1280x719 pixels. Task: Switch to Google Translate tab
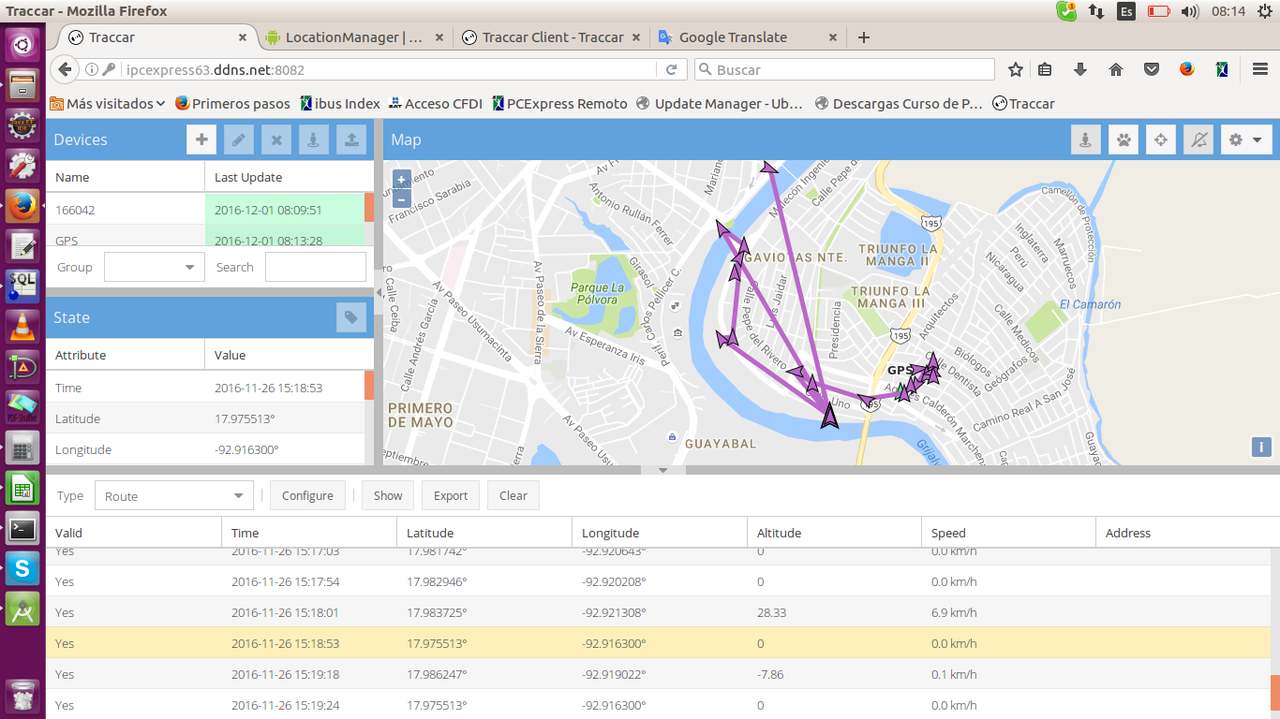[733, 37]
